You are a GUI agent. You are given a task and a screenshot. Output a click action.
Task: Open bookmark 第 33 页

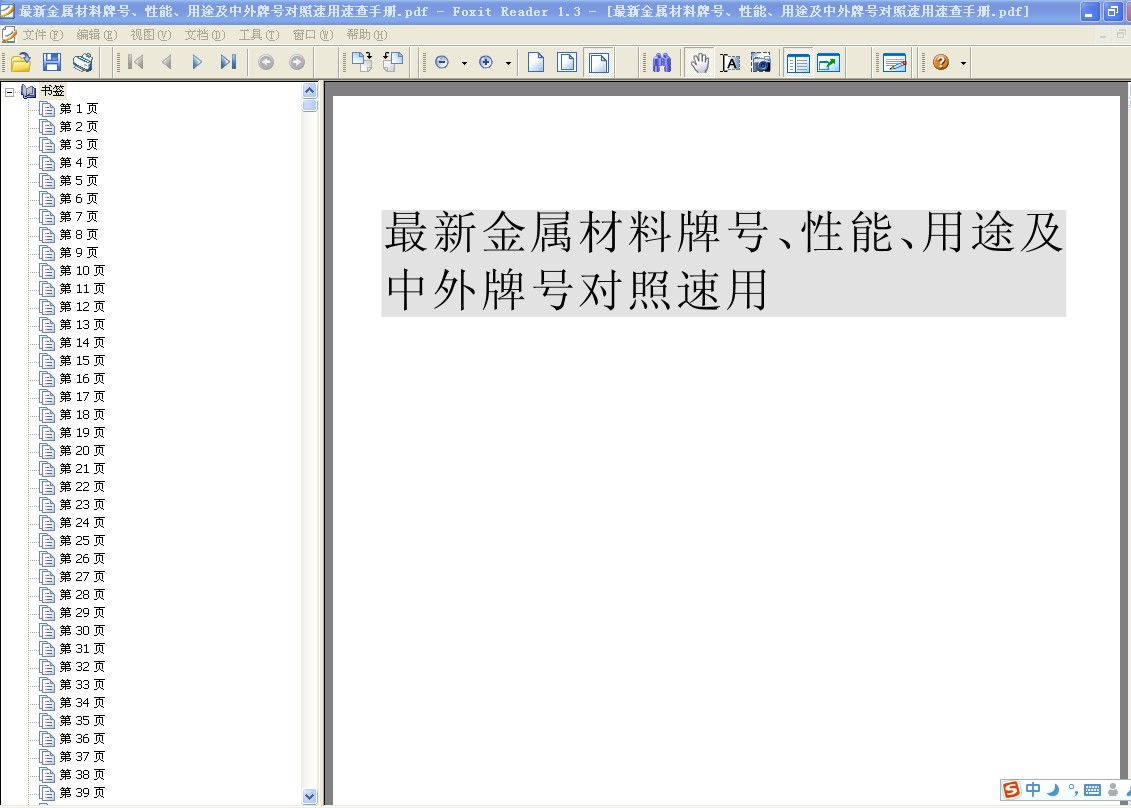82,685
